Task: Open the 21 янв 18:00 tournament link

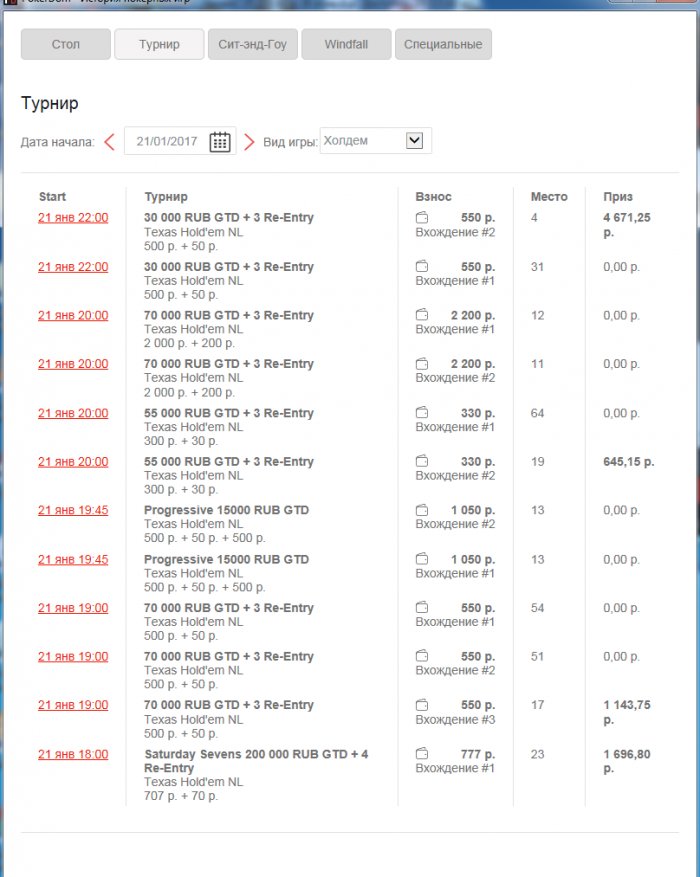Action: coord(73,755)
